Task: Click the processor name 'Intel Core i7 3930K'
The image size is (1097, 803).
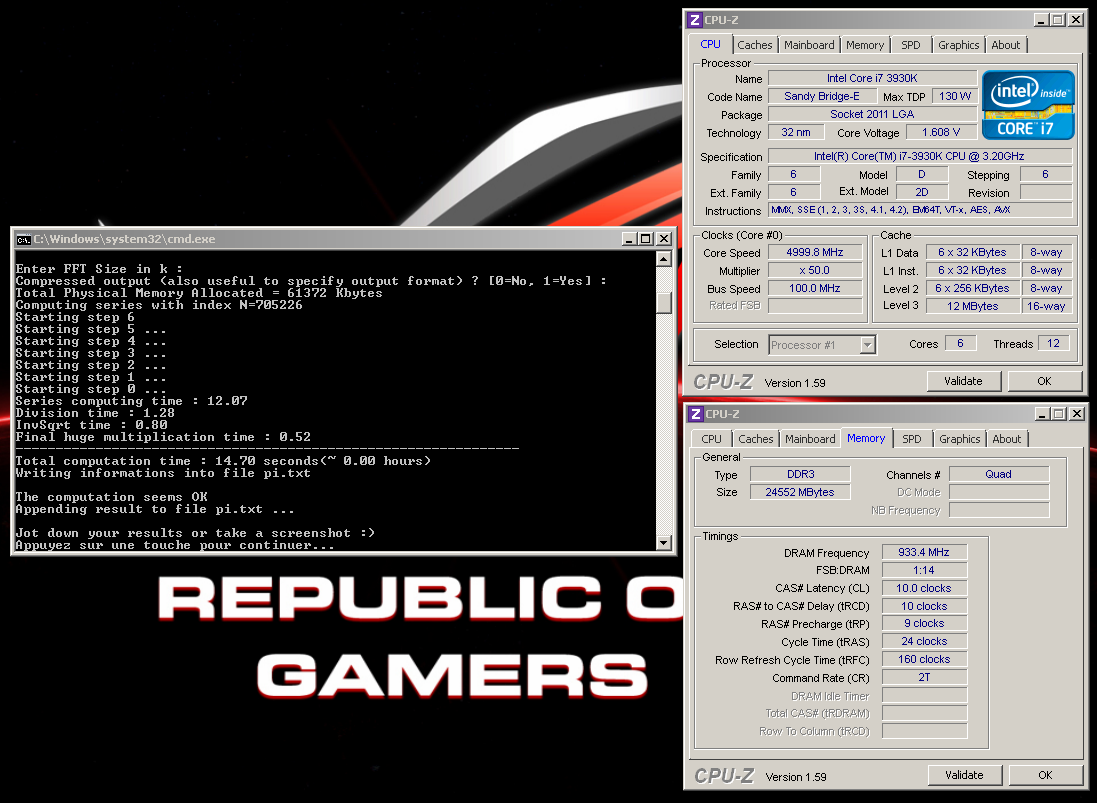Action: (872, 78)
